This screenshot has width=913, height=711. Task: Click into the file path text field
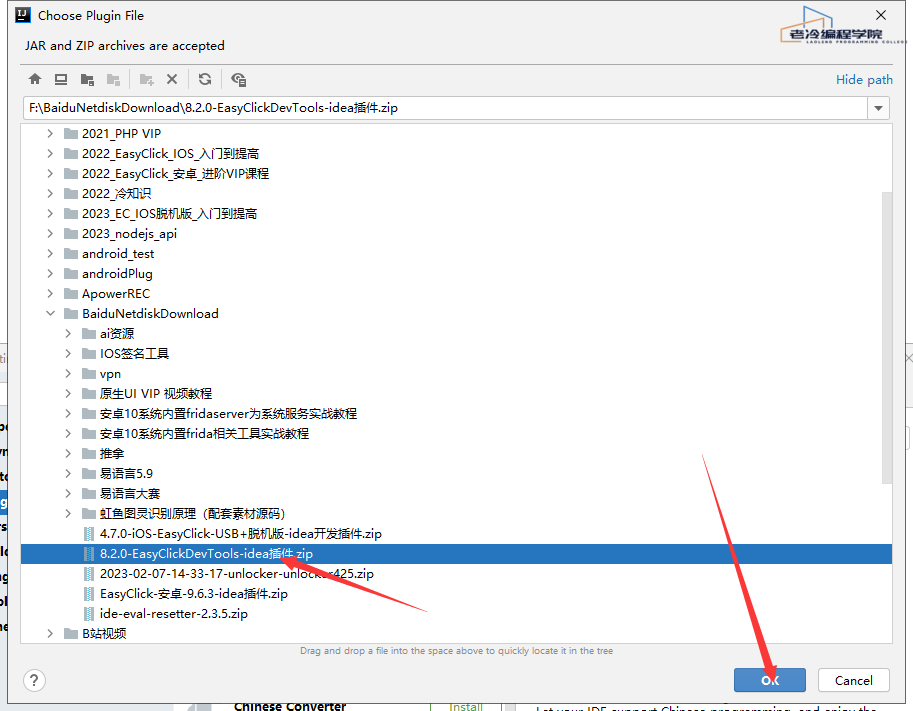pos(445,108)
